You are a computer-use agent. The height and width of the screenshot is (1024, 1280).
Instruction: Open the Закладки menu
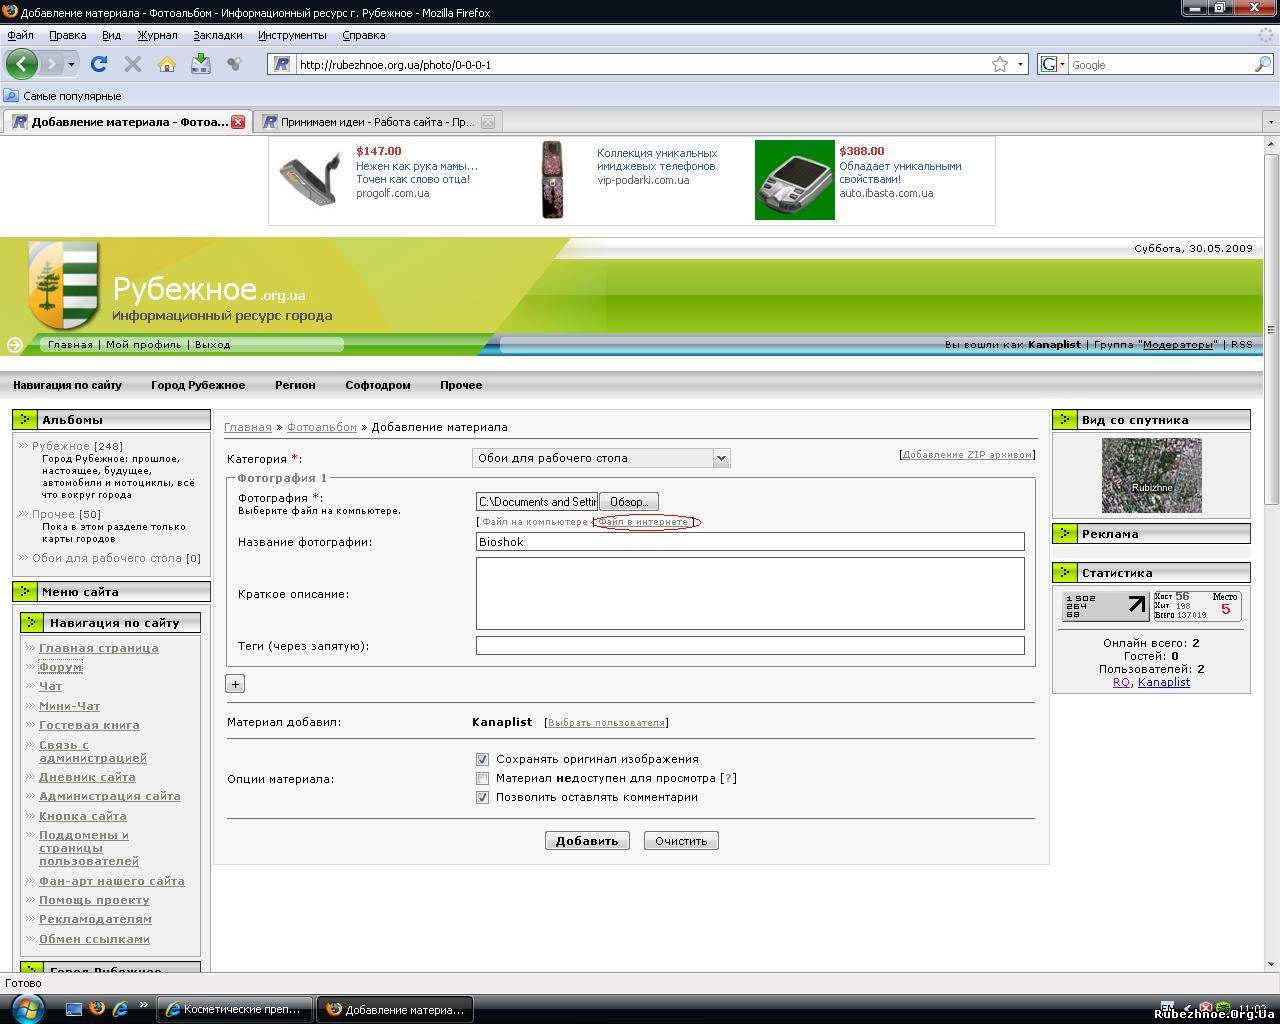tap(218, 35)
